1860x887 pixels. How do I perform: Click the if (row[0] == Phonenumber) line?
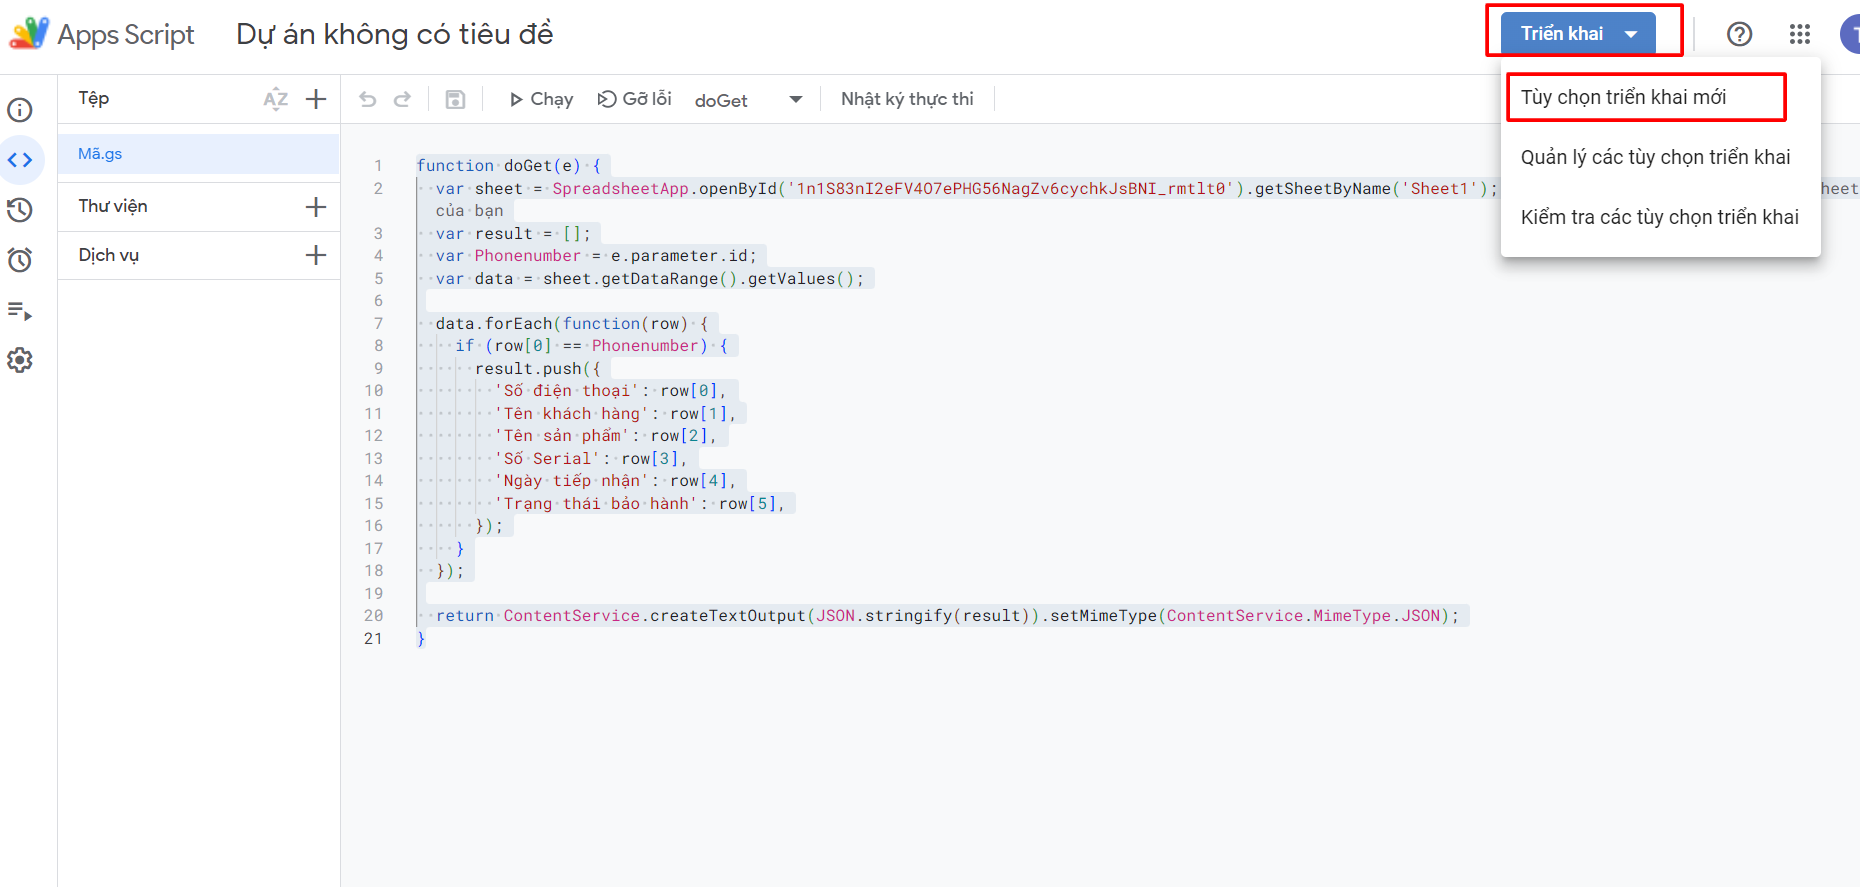(591, 346)
